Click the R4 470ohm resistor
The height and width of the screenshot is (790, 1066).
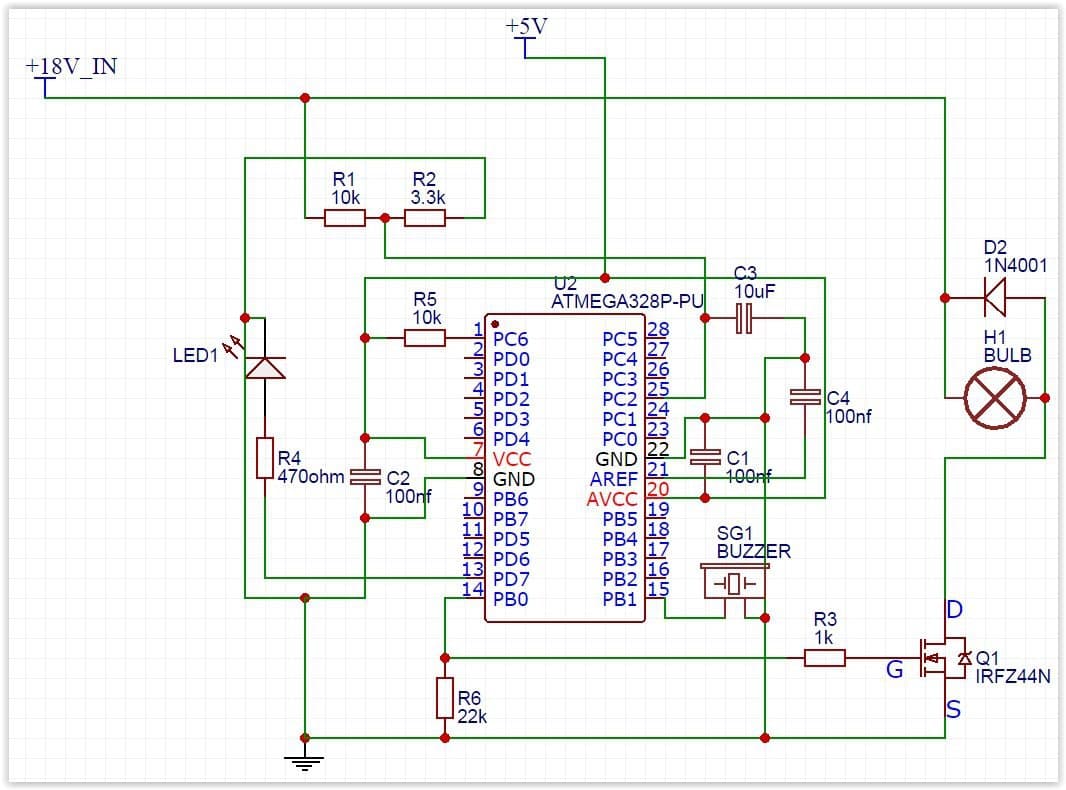pyautogui.click(x=264, y=458)
